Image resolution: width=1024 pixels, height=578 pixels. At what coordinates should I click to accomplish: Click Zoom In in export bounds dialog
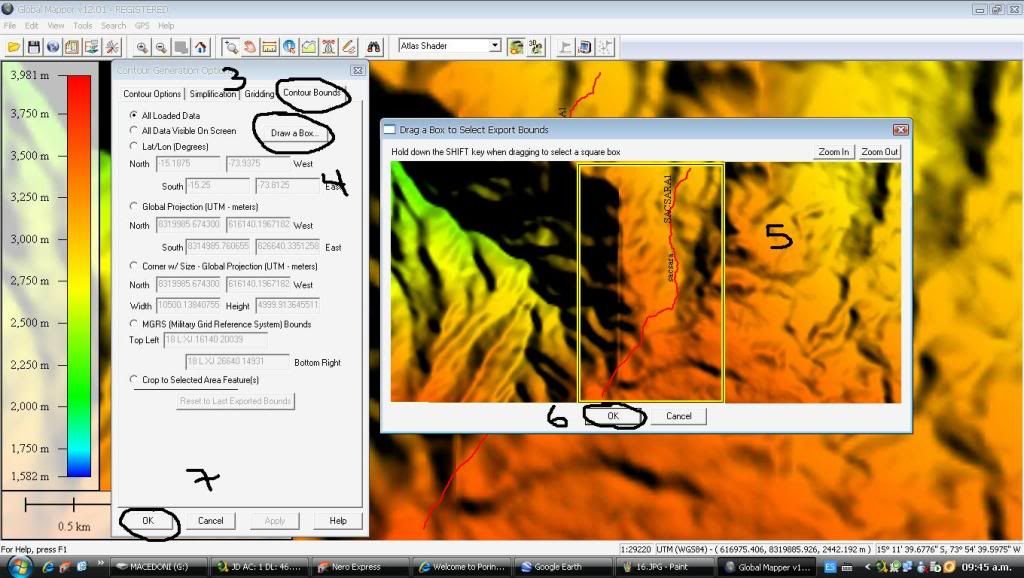(x=833, y=152)
